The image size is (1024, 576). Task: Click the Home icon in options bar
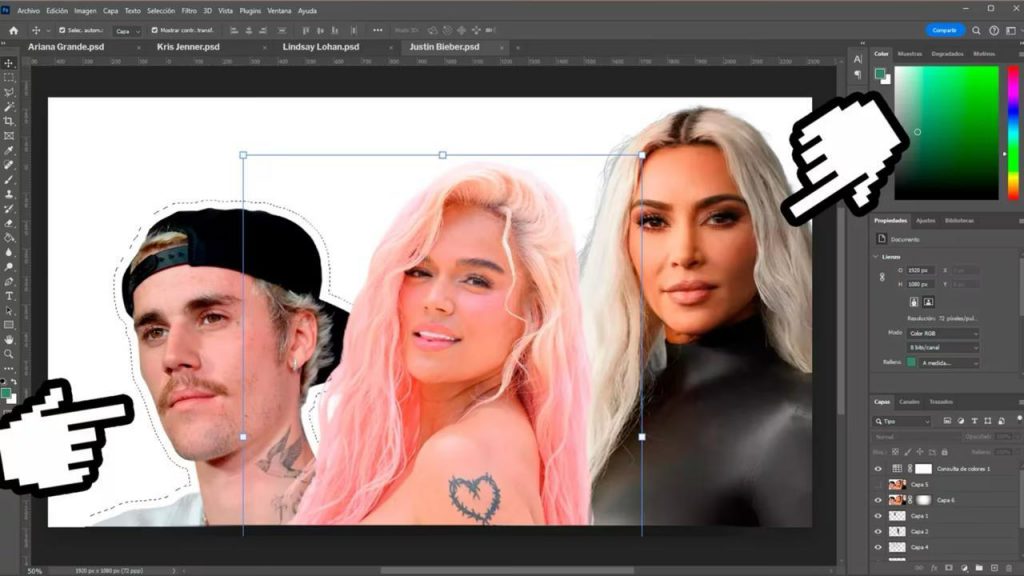[13, 30]
